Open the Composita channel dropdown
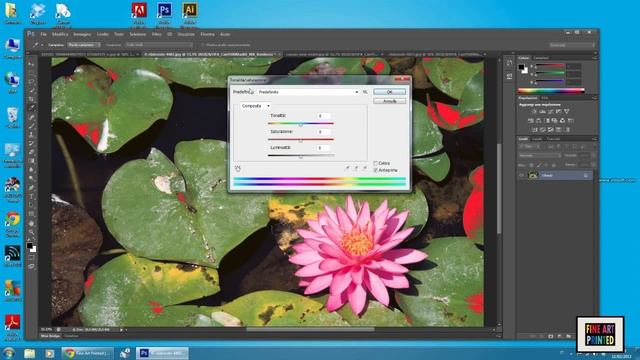The image size is (640, 360). (255, 106)
